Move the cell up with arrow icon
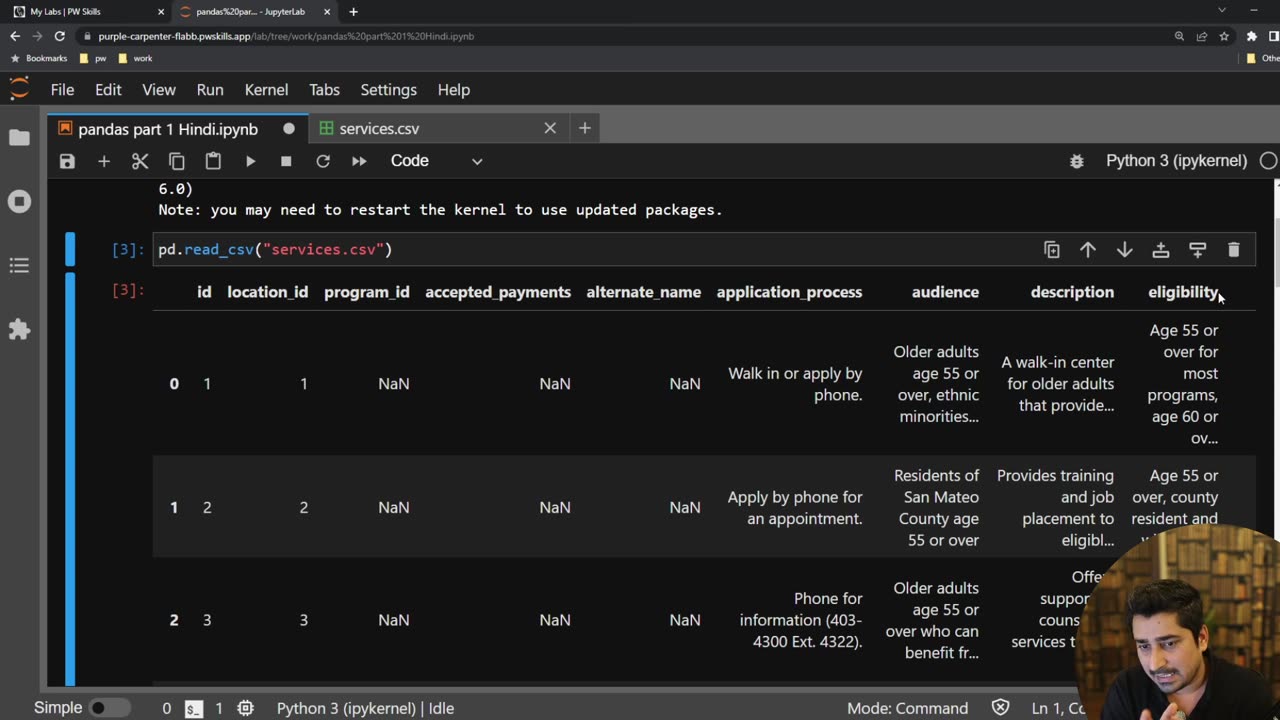 pos(1088,250)
